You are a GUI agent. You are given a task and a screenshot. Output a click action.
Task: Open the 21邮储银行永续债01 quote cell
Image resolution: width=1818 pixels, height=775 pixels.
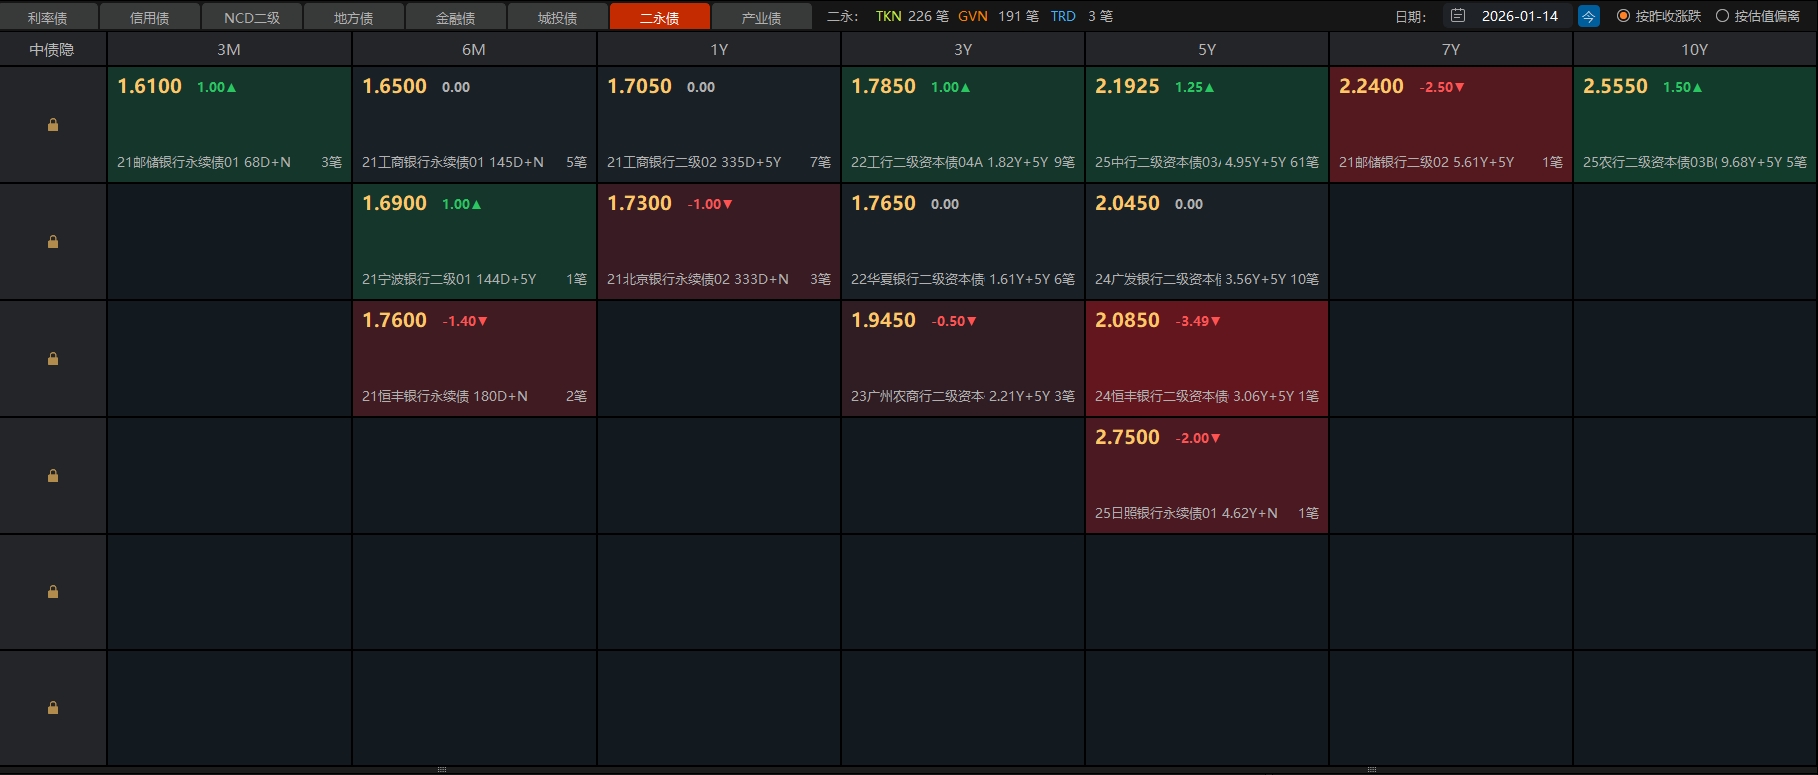229,125
